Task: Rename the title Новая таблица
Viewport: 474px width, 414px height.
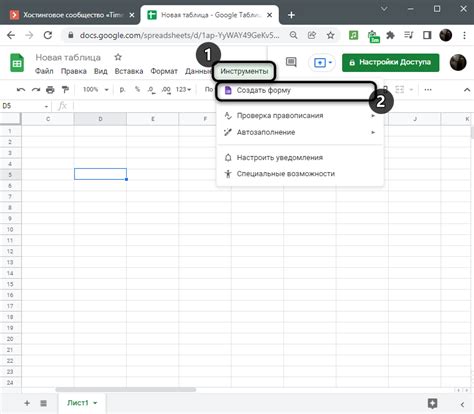Action: pos(68,57)
